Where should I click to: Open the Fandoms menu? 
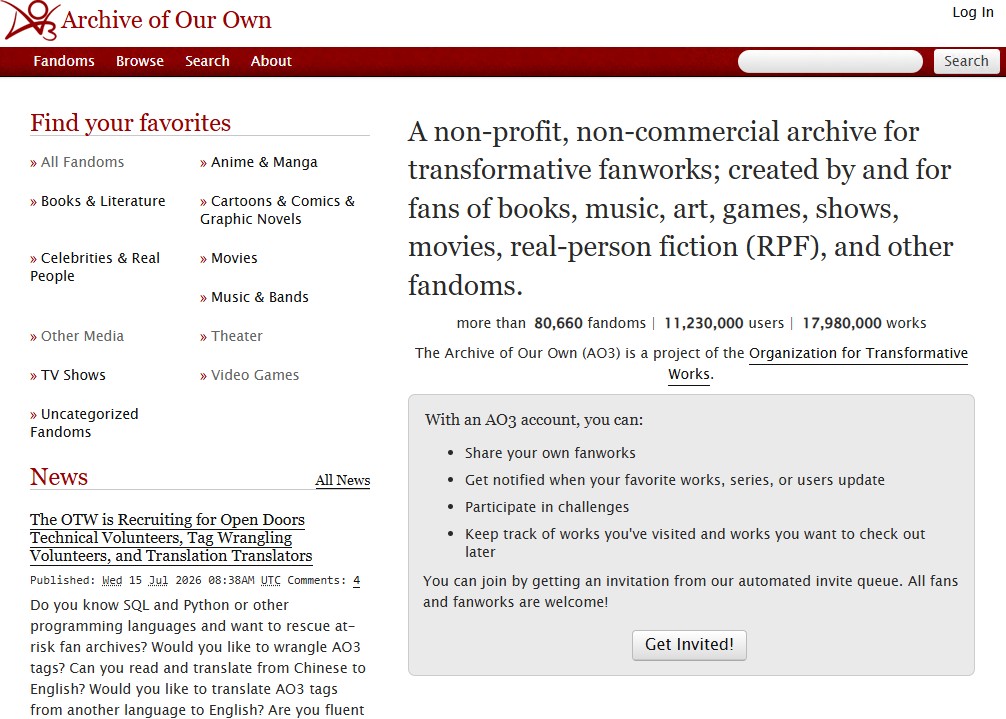coord(64,61)
